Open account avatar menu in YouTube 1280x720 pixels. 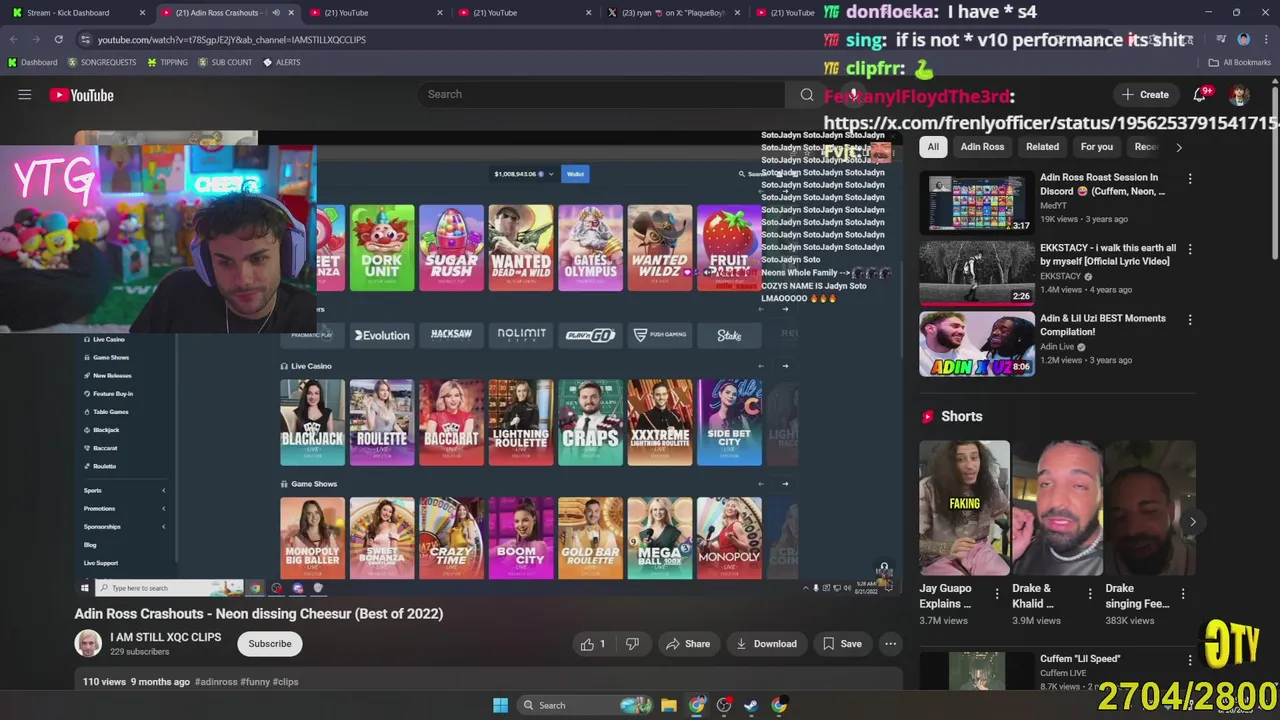(x=1240, y=95)
